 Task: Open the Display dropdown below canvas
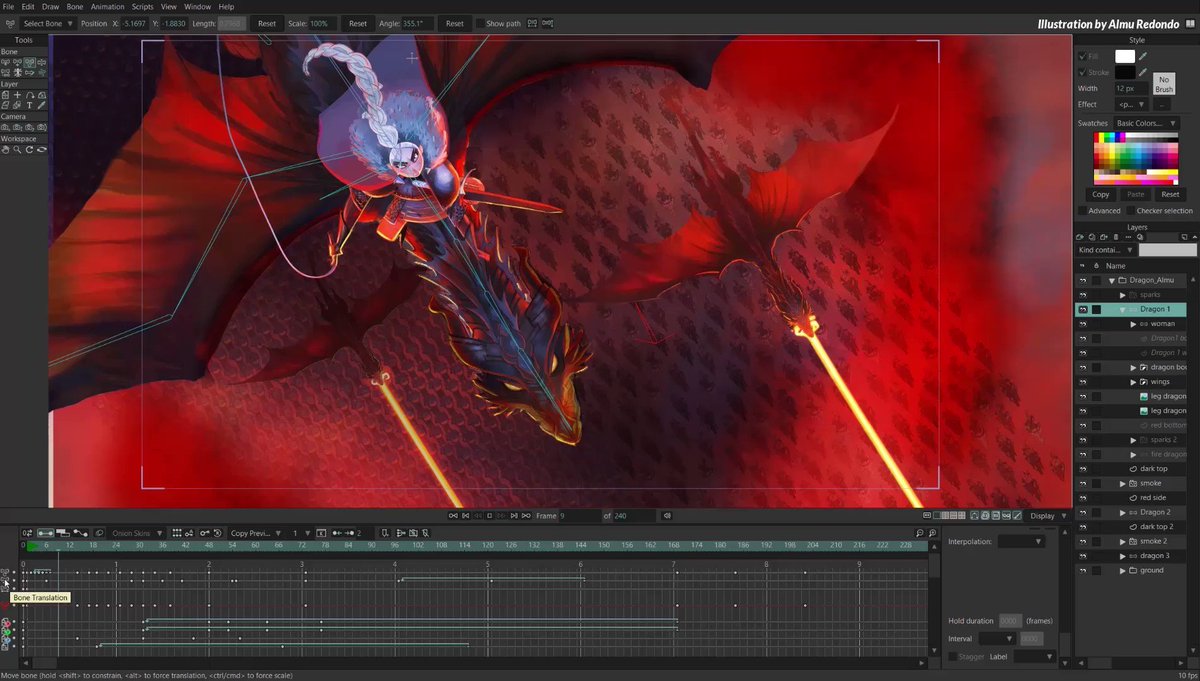click(x=1048, y=516)
